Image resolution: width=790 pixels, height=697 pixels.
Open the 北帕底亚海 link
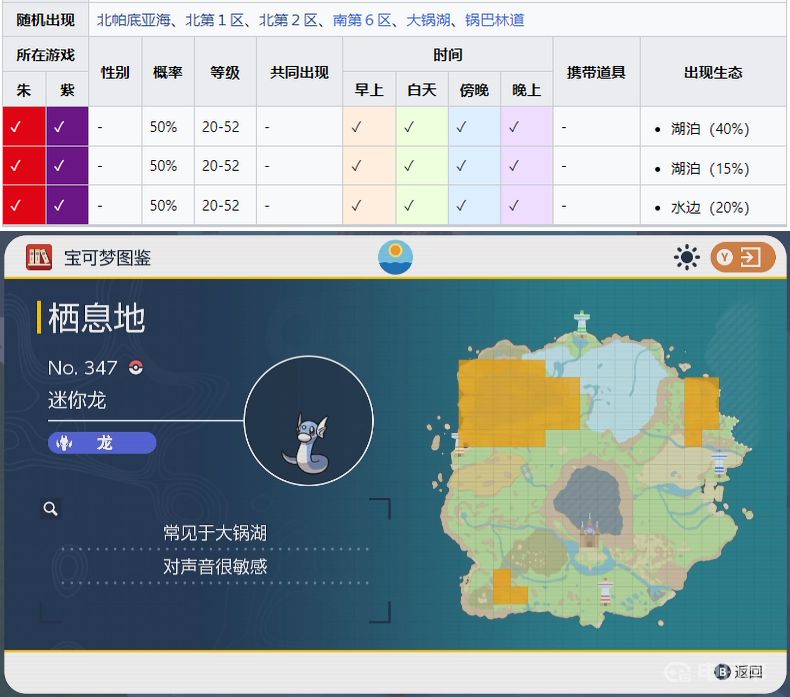click(134, 20)
